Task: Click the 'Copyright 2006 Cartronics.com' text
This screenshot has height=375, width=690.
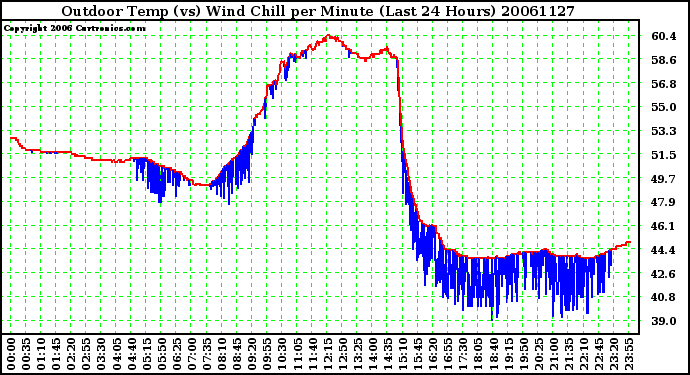Action: [x=74, y=28]
